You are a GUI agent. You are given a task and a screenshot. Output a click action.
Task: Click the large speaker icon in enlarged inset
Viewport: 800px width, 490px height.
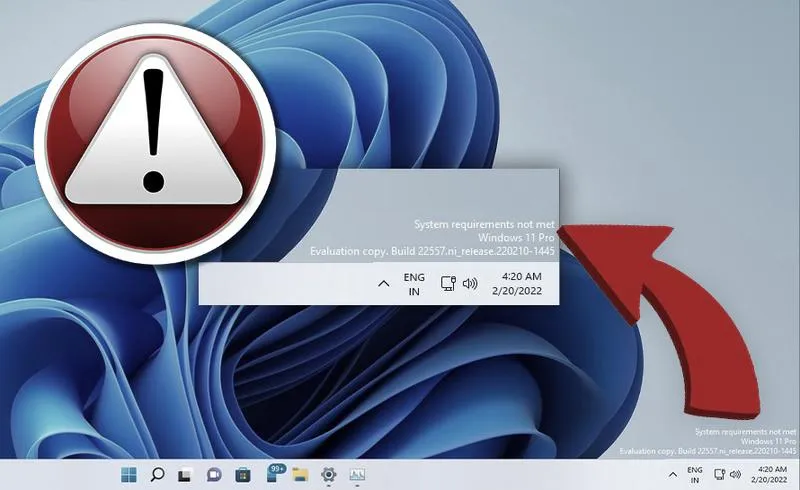[x=470, y=283]
